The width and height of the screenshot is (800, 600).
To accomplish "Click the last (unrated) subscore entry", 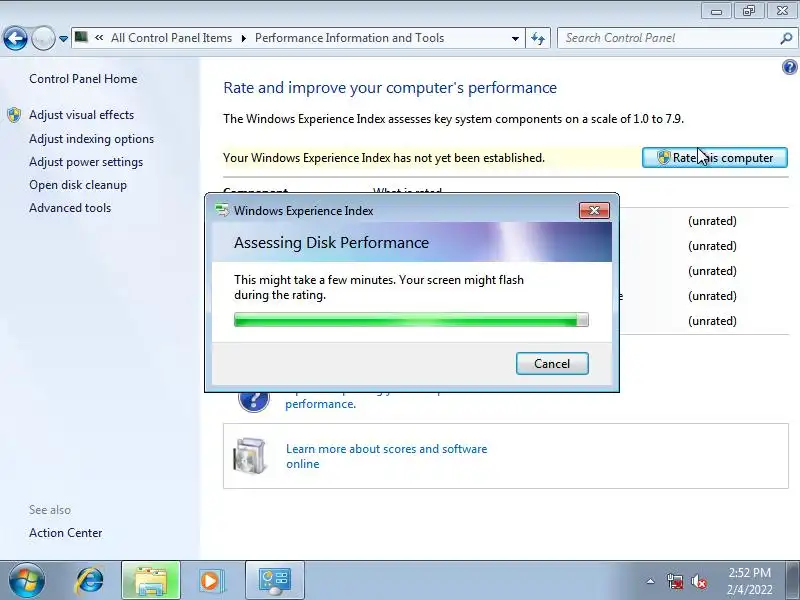I will coord(712,321).
